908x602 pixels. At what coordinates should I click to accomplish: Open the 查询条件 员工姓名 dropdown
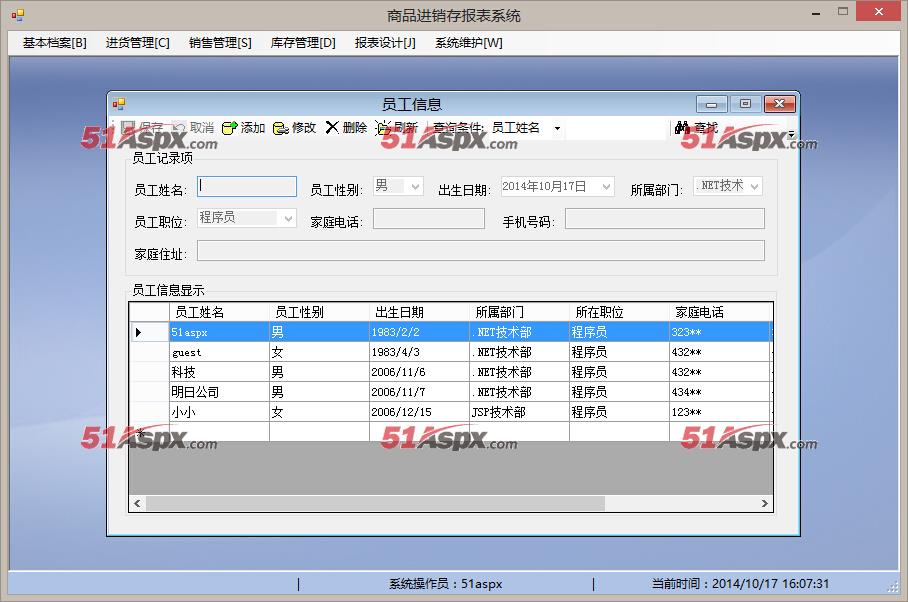point(557,129)
